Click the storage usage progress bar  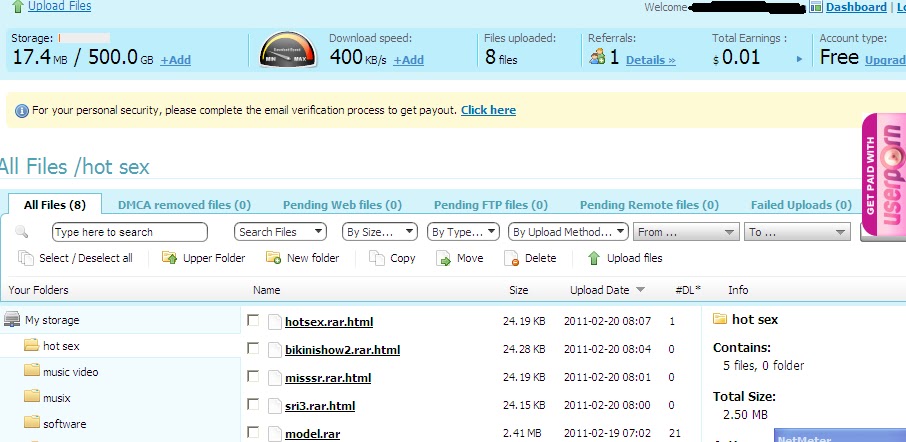tap(84, 38)
